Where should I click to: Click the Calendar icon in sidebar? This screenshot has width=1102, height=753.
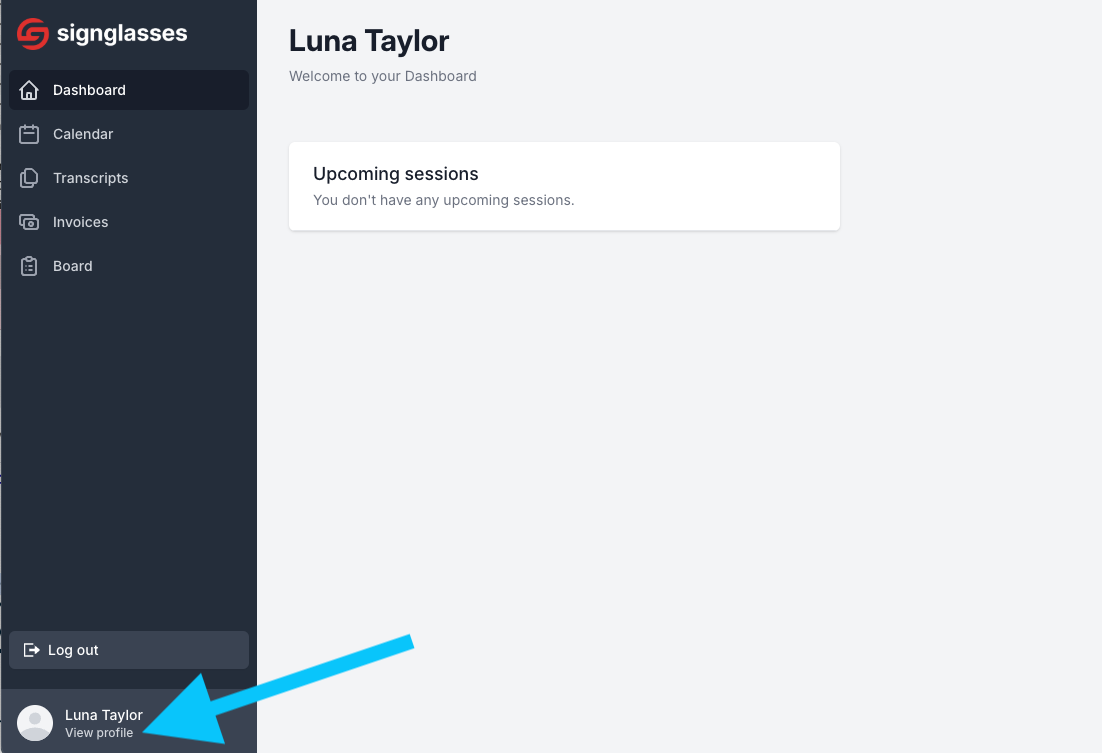coord(29,134)
